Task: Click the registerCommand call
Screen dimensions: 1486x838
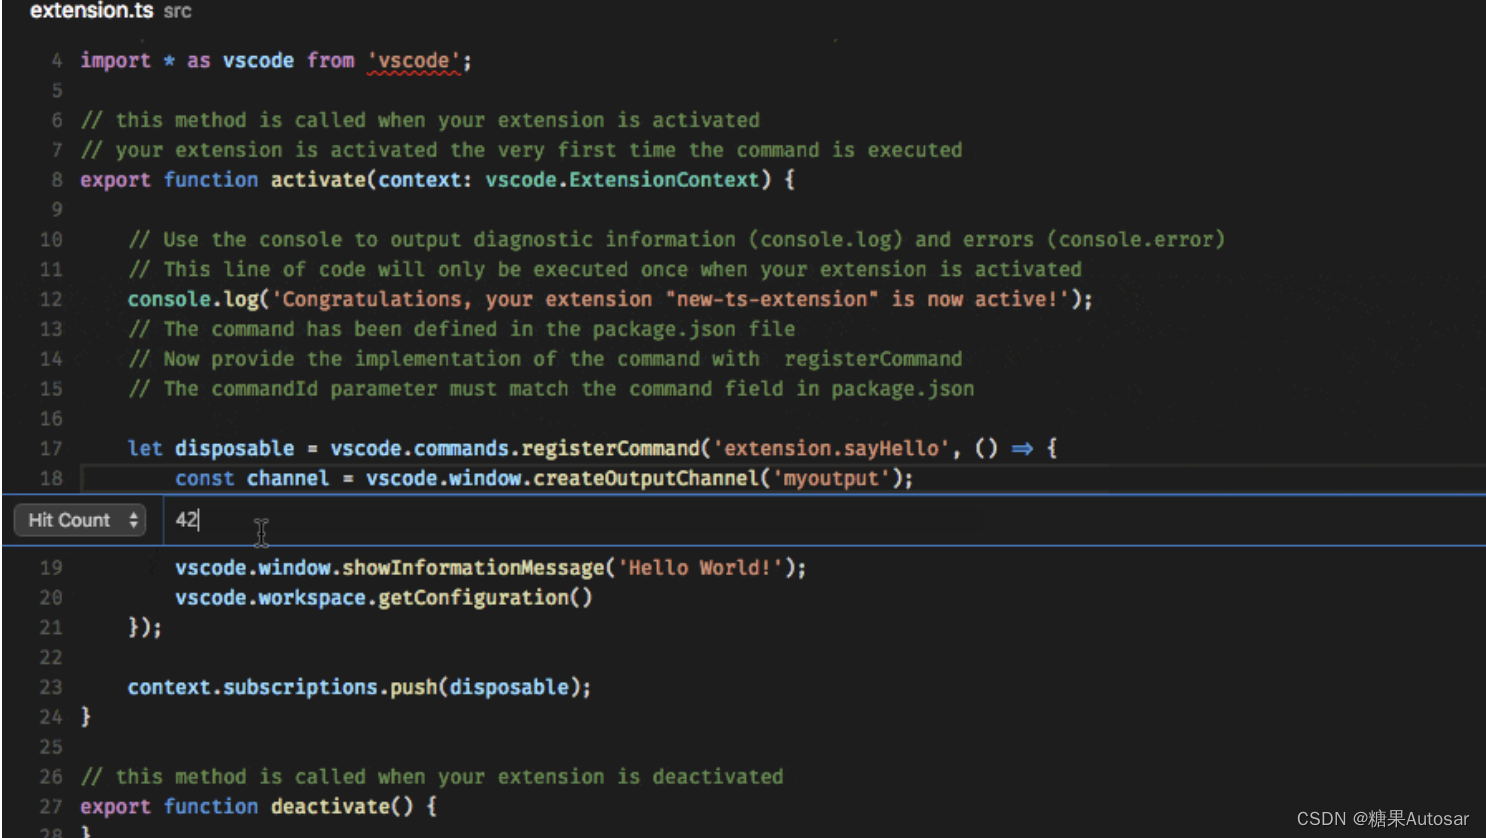Action: 610,449
